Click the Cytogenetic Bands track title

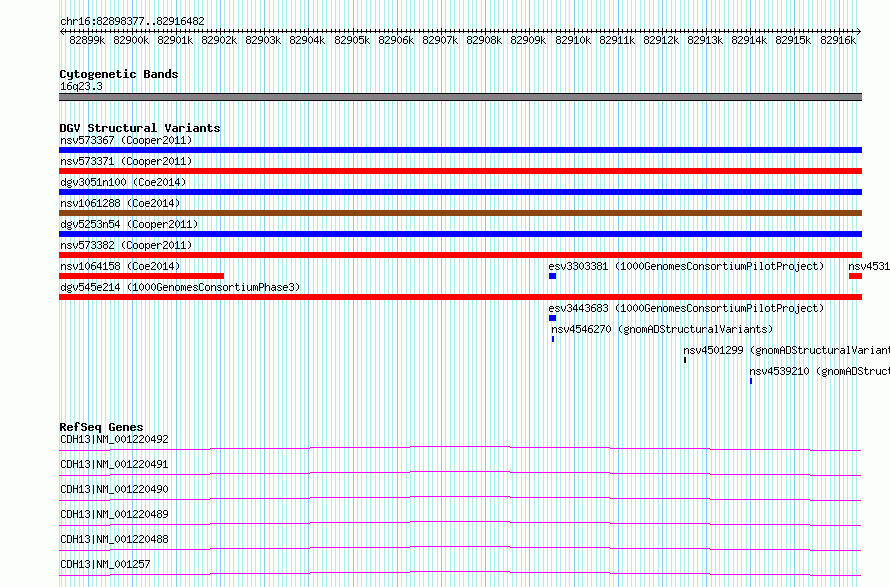point(119,74)
